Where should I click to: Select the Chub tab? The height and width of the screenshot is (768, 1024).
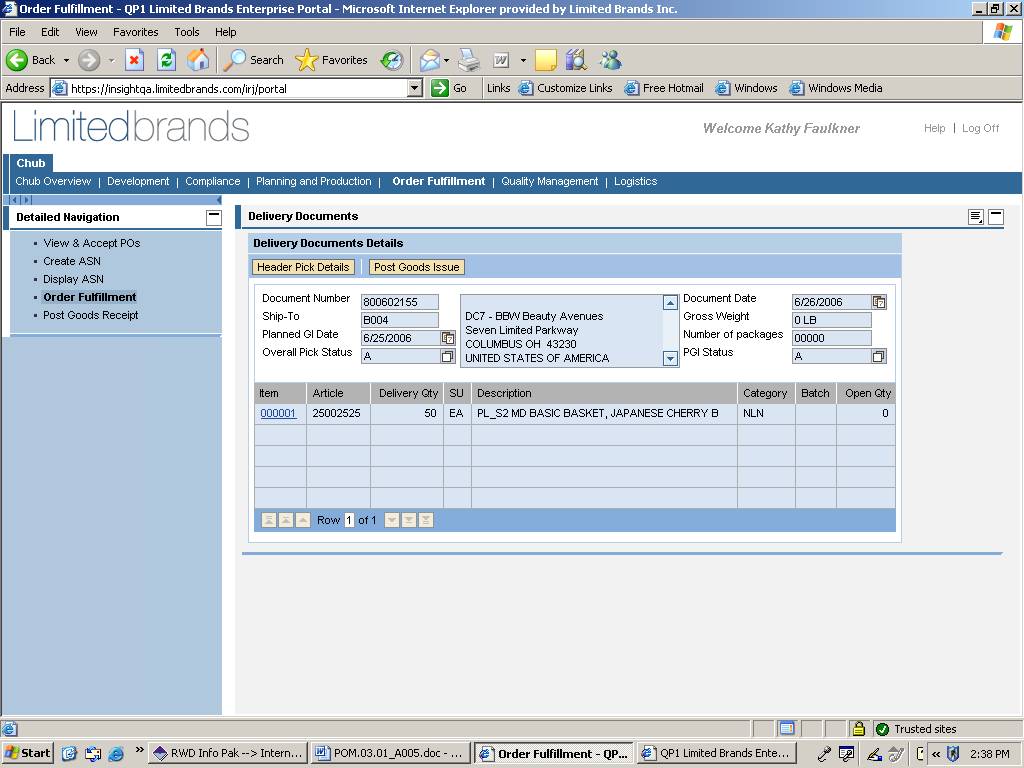(x=31, y=163)
